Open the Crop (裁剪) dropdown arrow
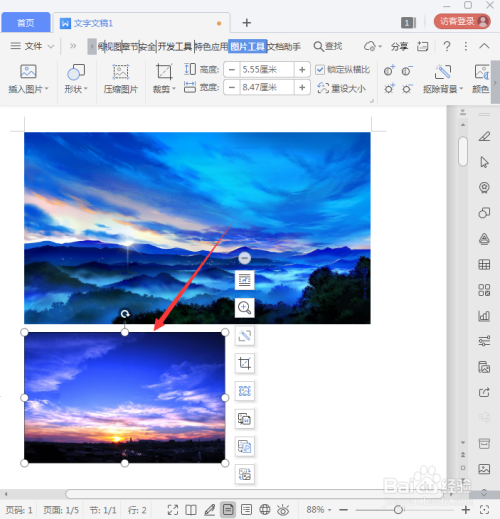The width and height of the screenshot is (500, 519). tap(174, 89)
